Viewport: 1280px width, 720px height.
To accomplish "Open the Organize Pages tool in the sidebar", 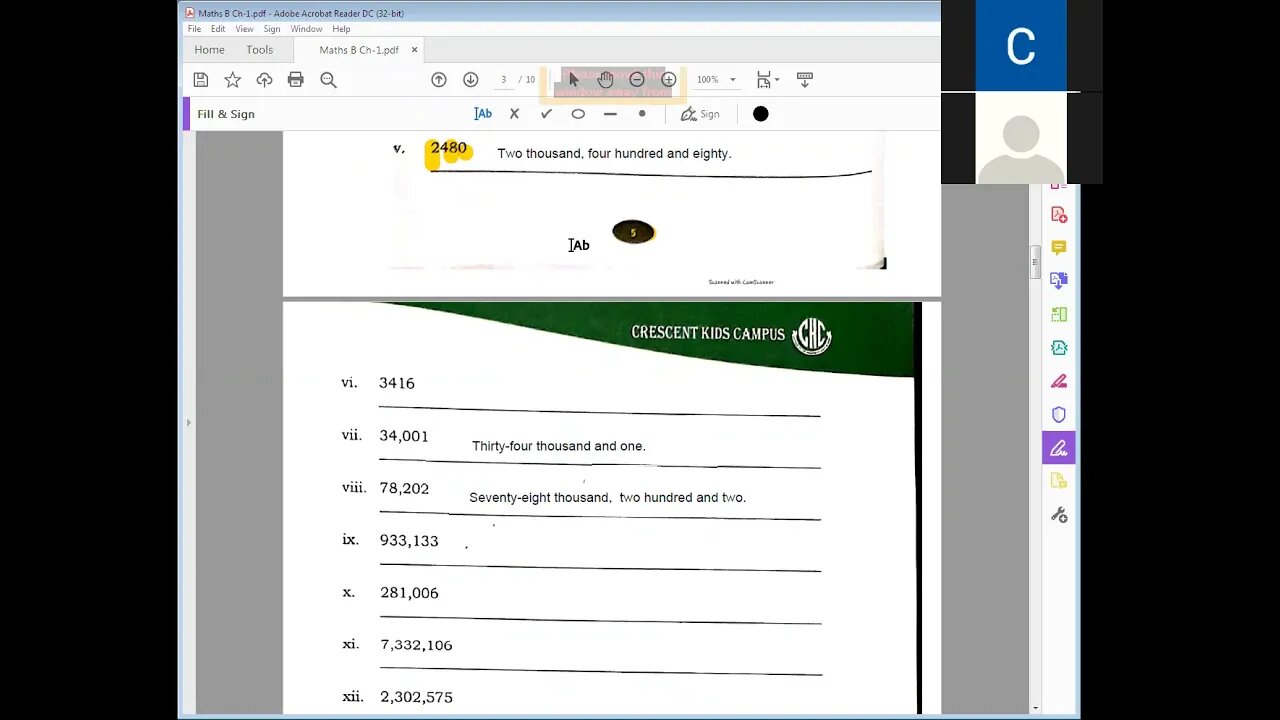I will [x=1059, y=314].
